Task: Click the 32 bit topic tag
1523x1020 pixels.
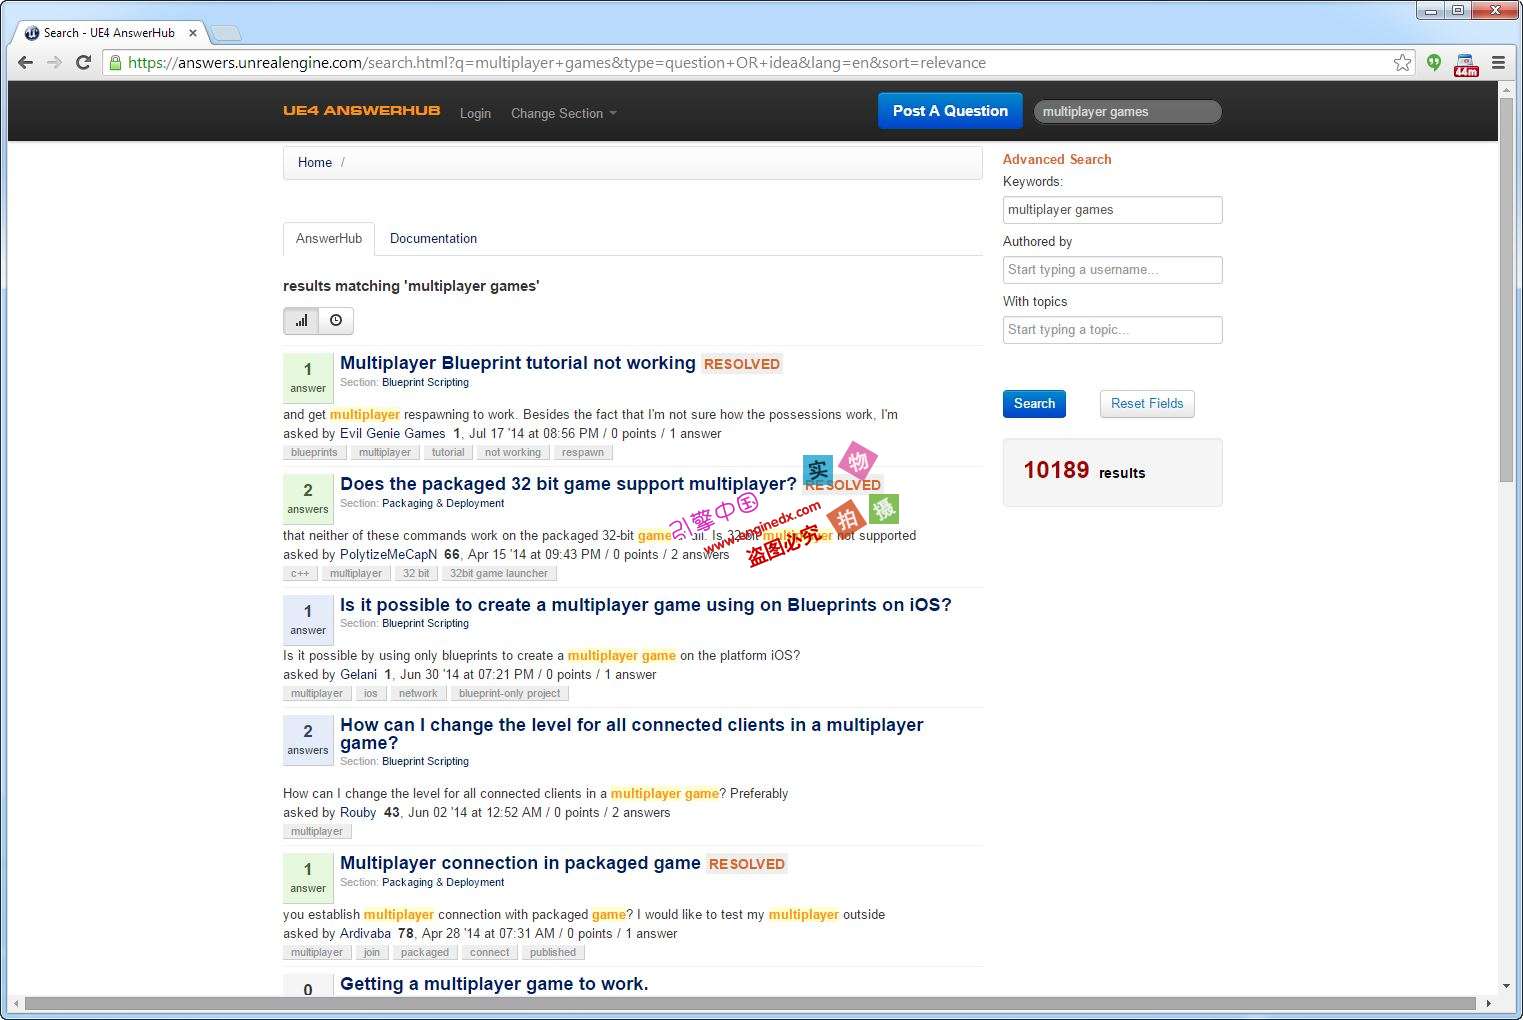Action: 416,573
